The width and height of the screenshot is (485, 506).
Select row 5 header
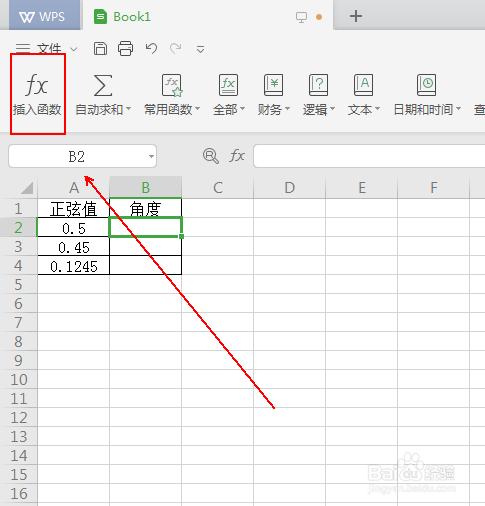pos(19,285)
